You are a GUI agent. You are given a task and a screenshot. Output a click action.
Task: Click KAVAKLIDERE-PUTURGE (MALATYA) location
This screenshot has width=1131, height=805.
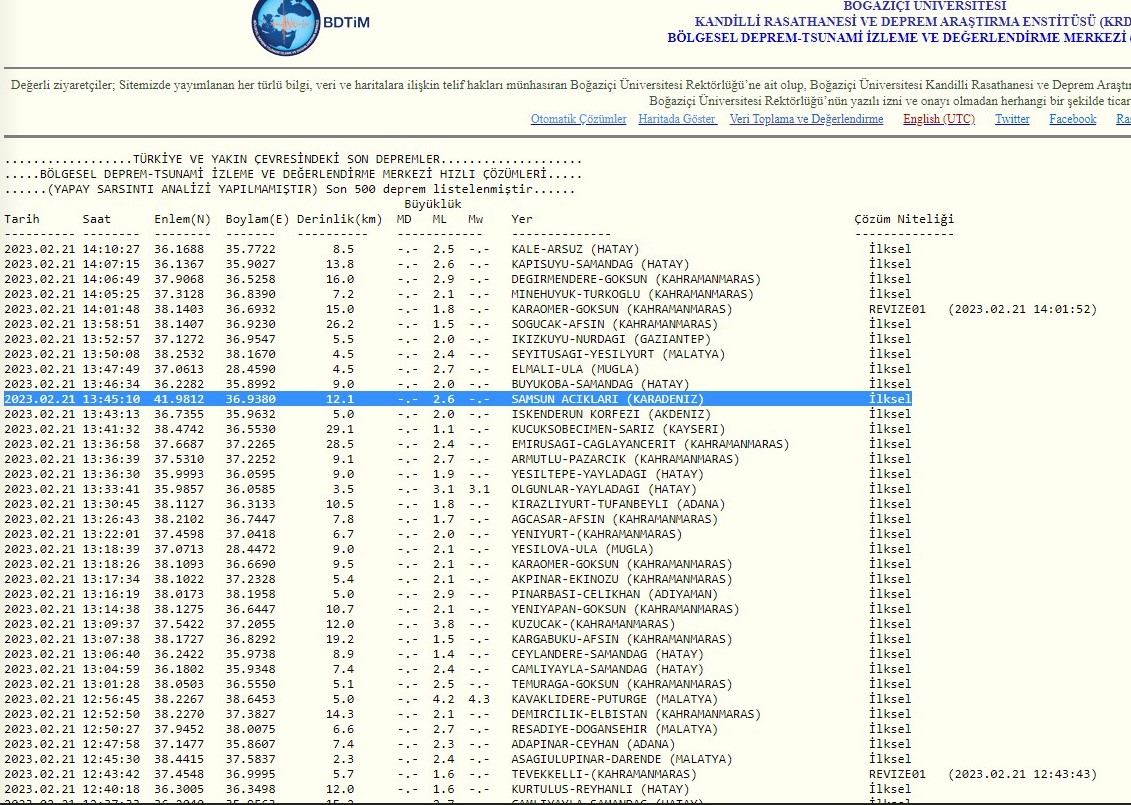point(615,699)
